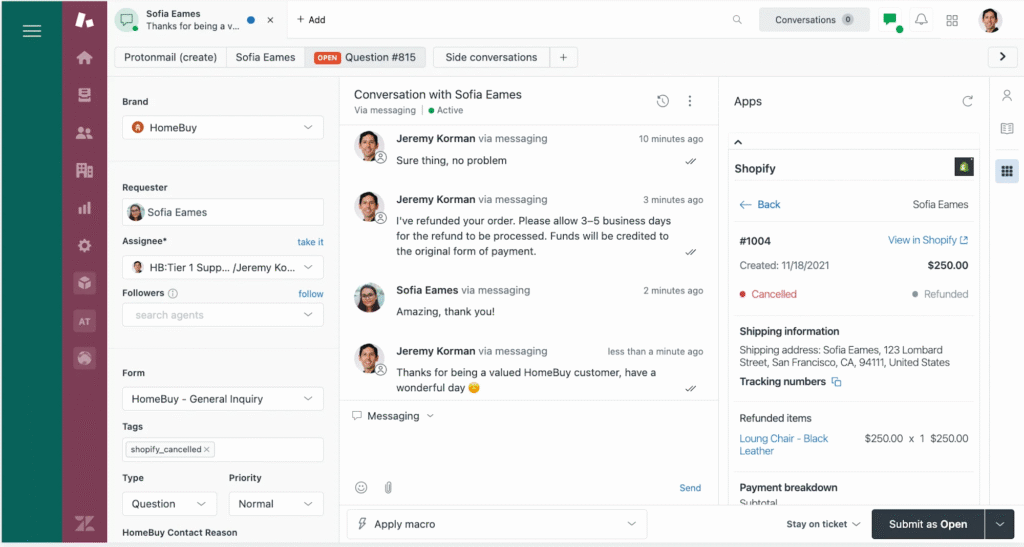This screenshot has height=547, width=1024.
Task: Open Admin settings gear icon in sidebar
Action: (x=85, y=246)
